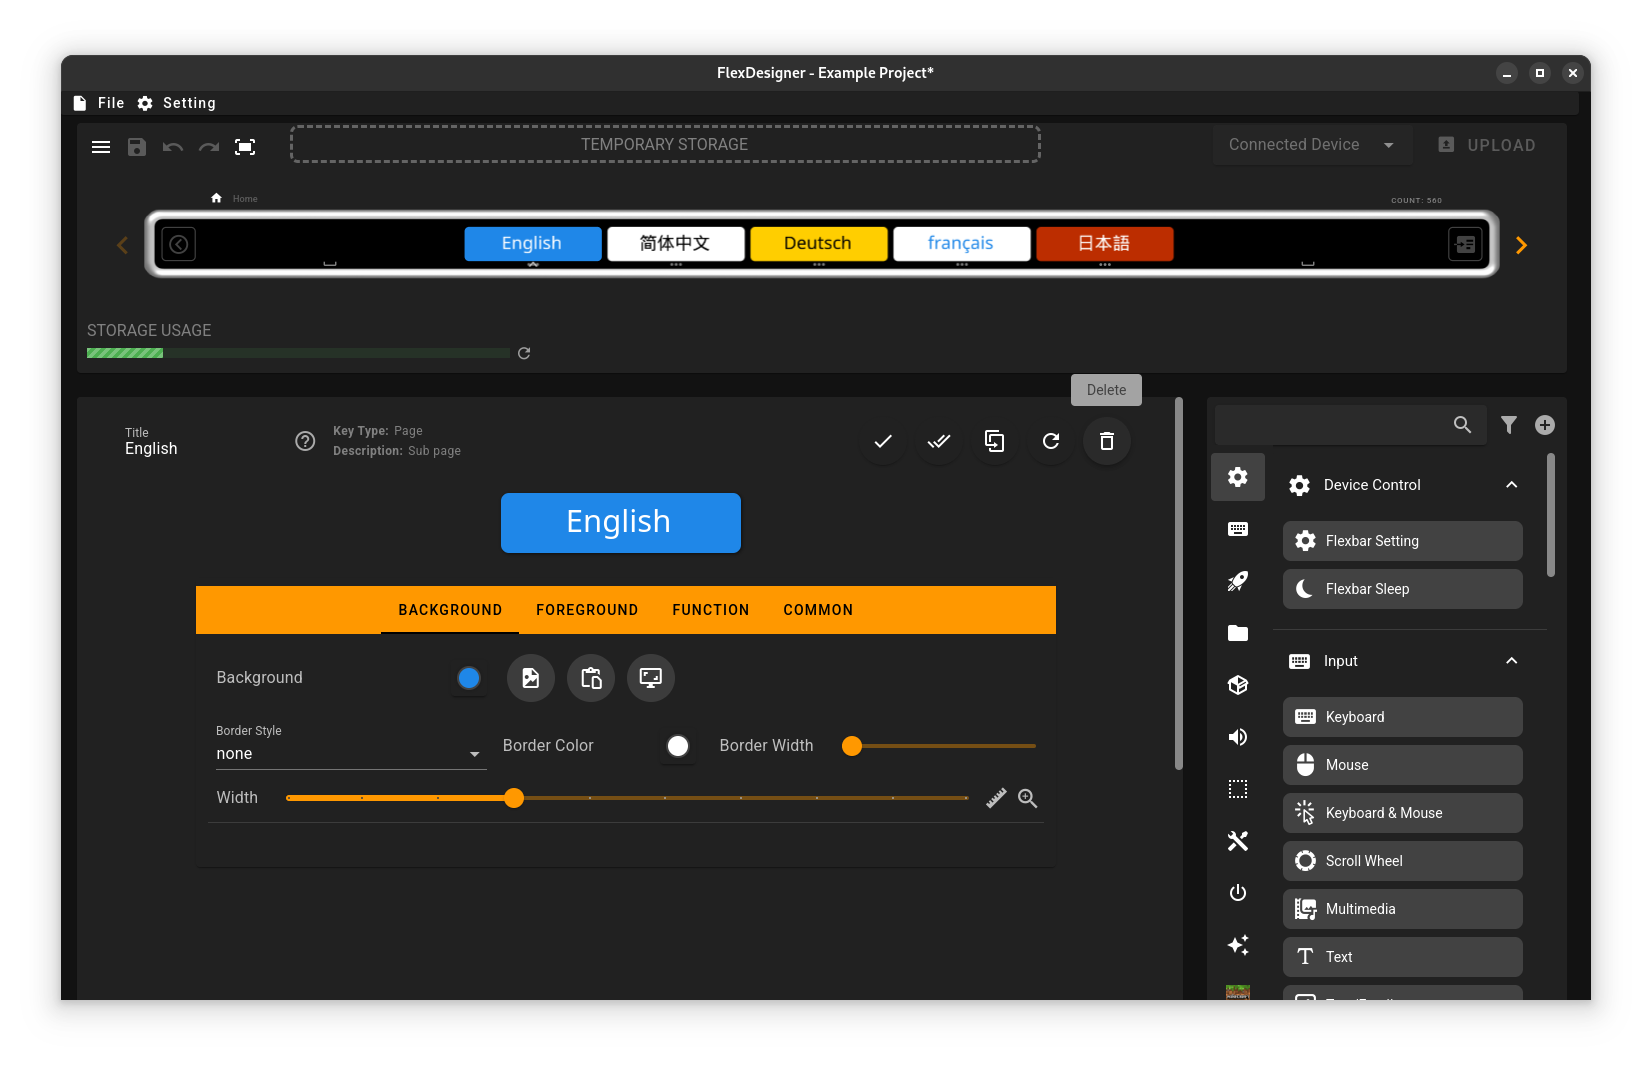Viewport: 1652px width, 1067px height.
Task: Select the rocket launcher category in the right sidebar
Action: [x=1238, y=581]
